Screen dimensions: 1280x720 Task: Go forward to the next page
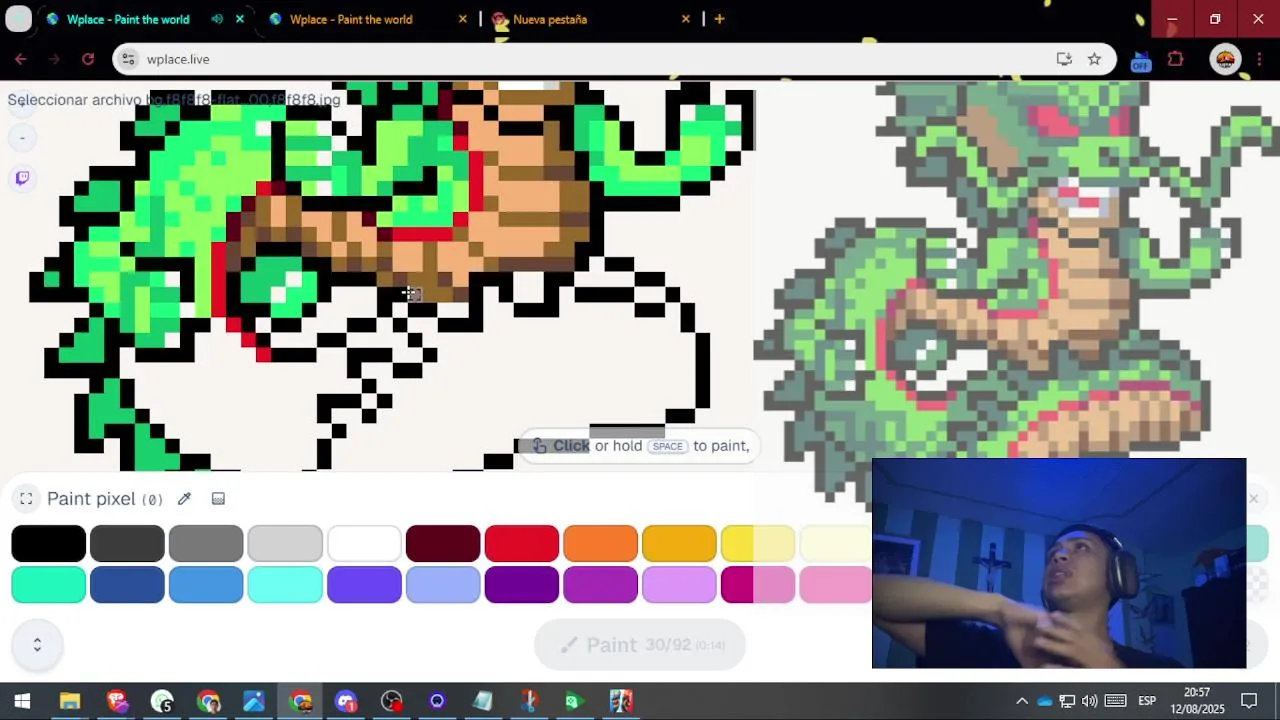(54, 59)
